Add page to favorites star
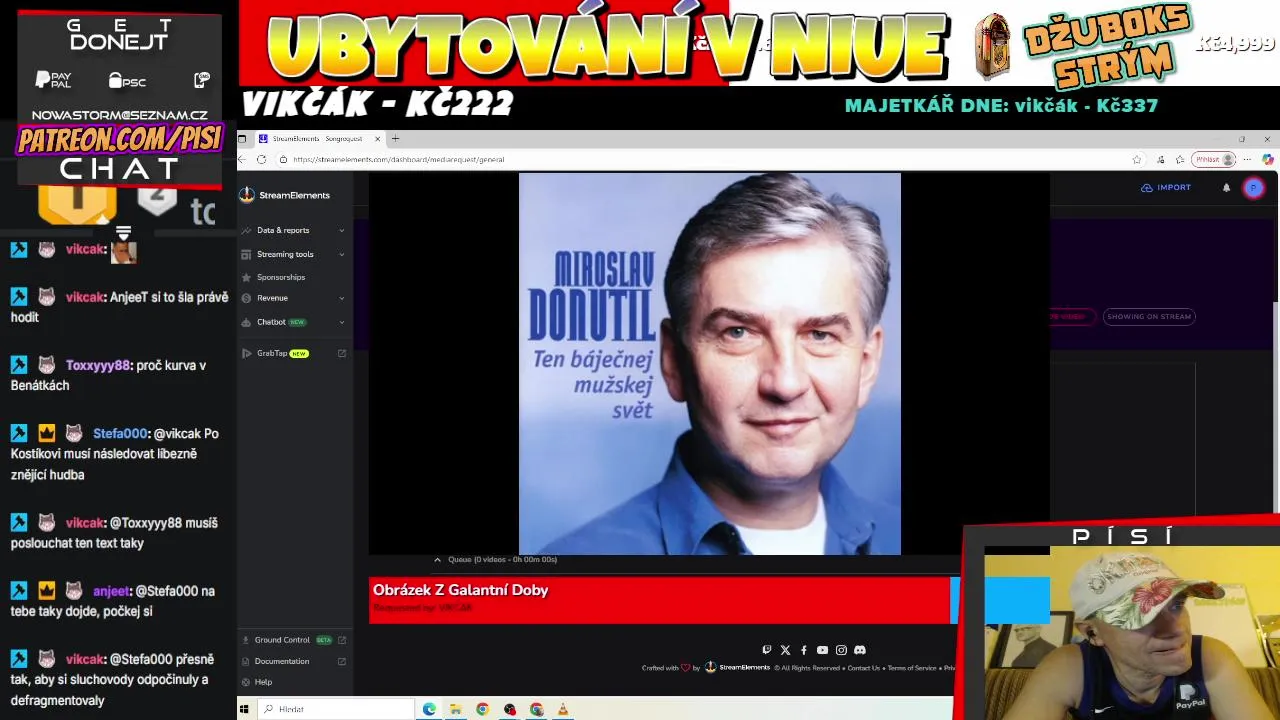This screenshot has width=1280, height=720. point(1137,159)
